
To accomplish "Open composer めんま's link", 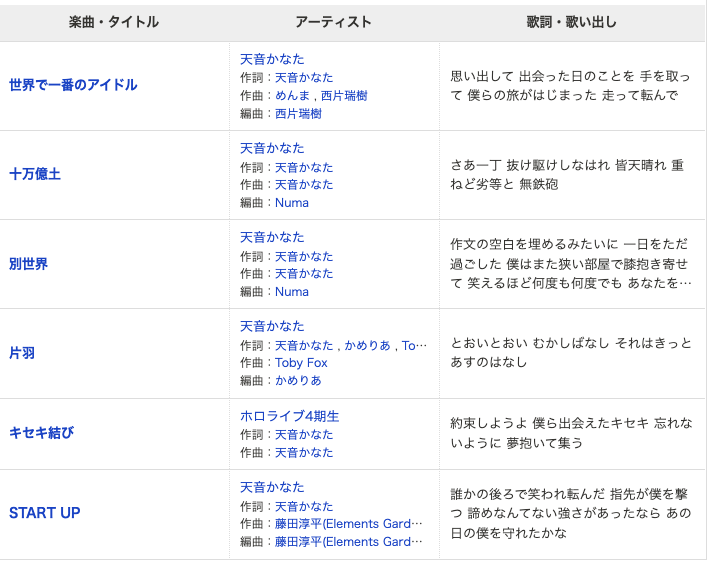I will click(x=293, y=96).
